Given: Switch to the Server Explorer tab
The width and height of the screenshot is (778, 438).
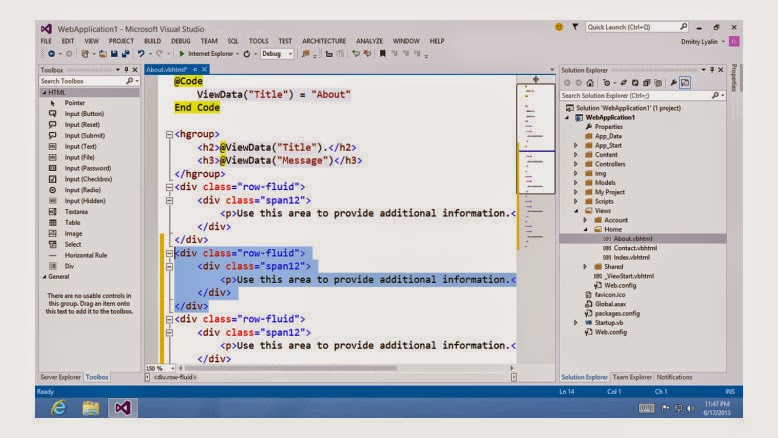Looking at the screenshot, I should [x=60, y=377].
